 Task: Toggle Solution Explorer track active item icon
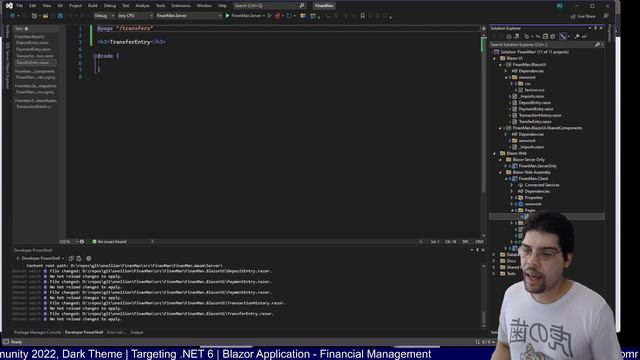coord(563,36)
